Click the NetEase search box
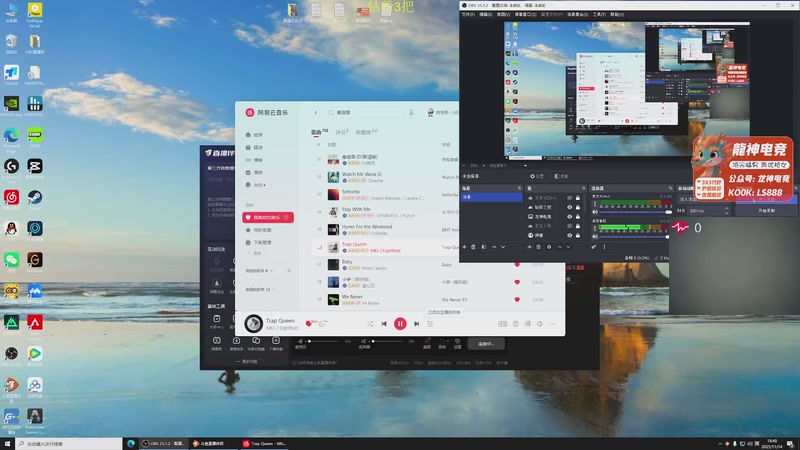The width and height of the screenshot is (800, 450). point(365,112)
